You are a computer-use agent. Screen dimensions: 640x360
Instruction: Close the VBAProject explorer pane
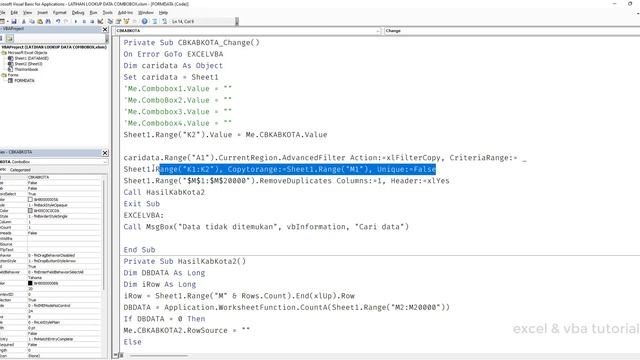click(x=105, y=29)
